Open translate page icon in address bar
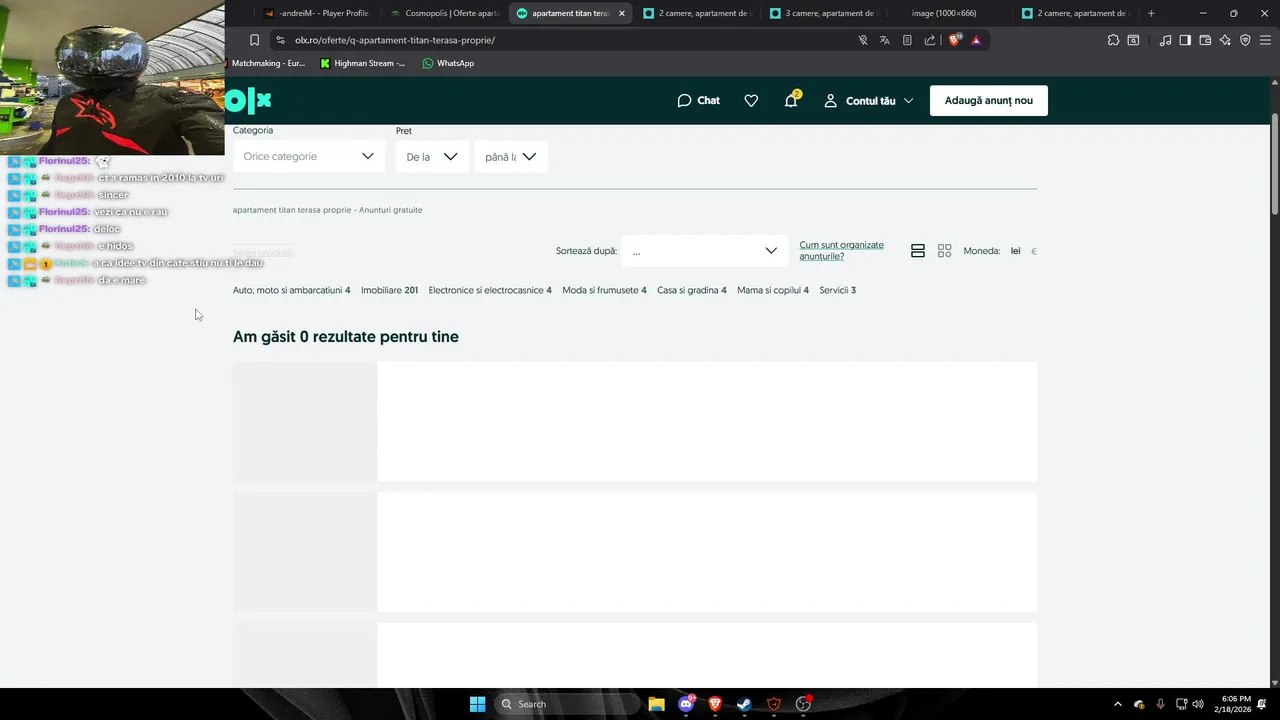 pos(885,40)
